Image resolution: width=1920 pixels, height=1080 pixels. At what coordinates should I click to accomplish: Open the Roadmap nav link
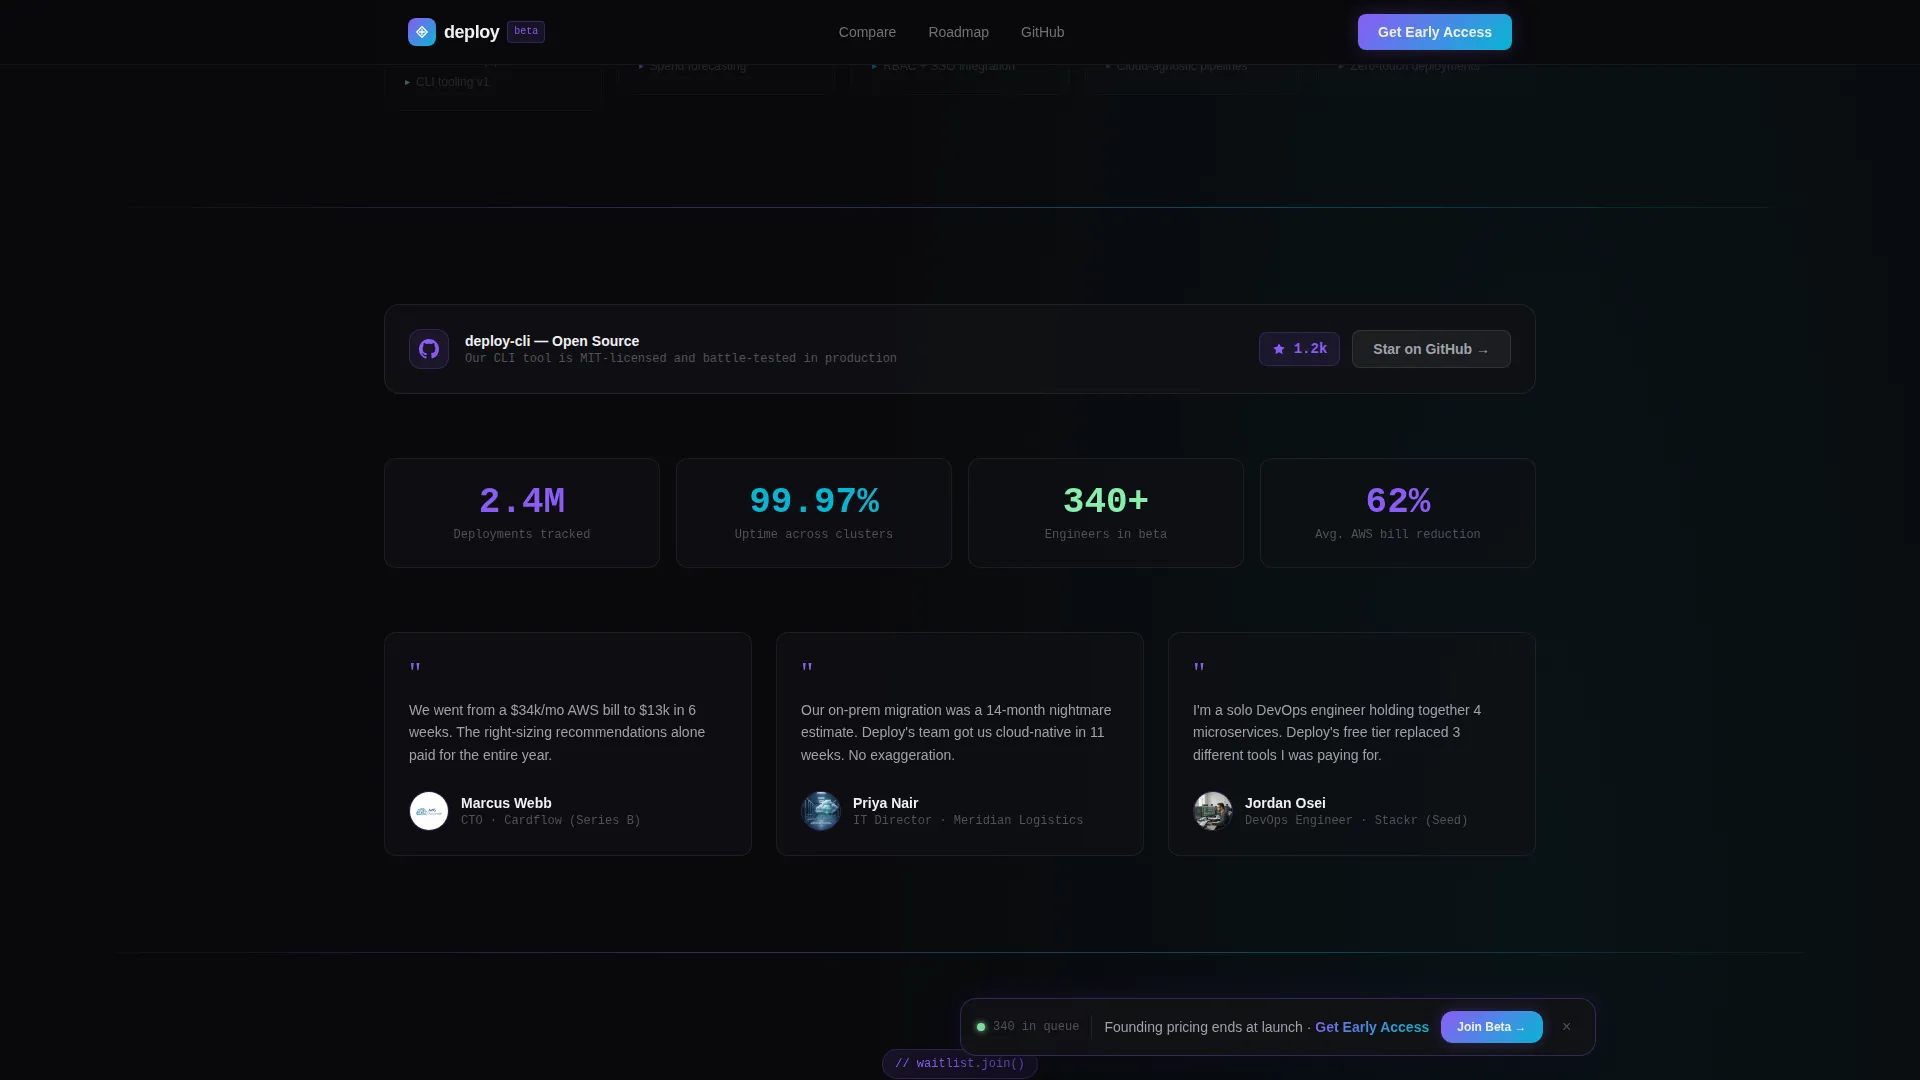tap(958, 32)
